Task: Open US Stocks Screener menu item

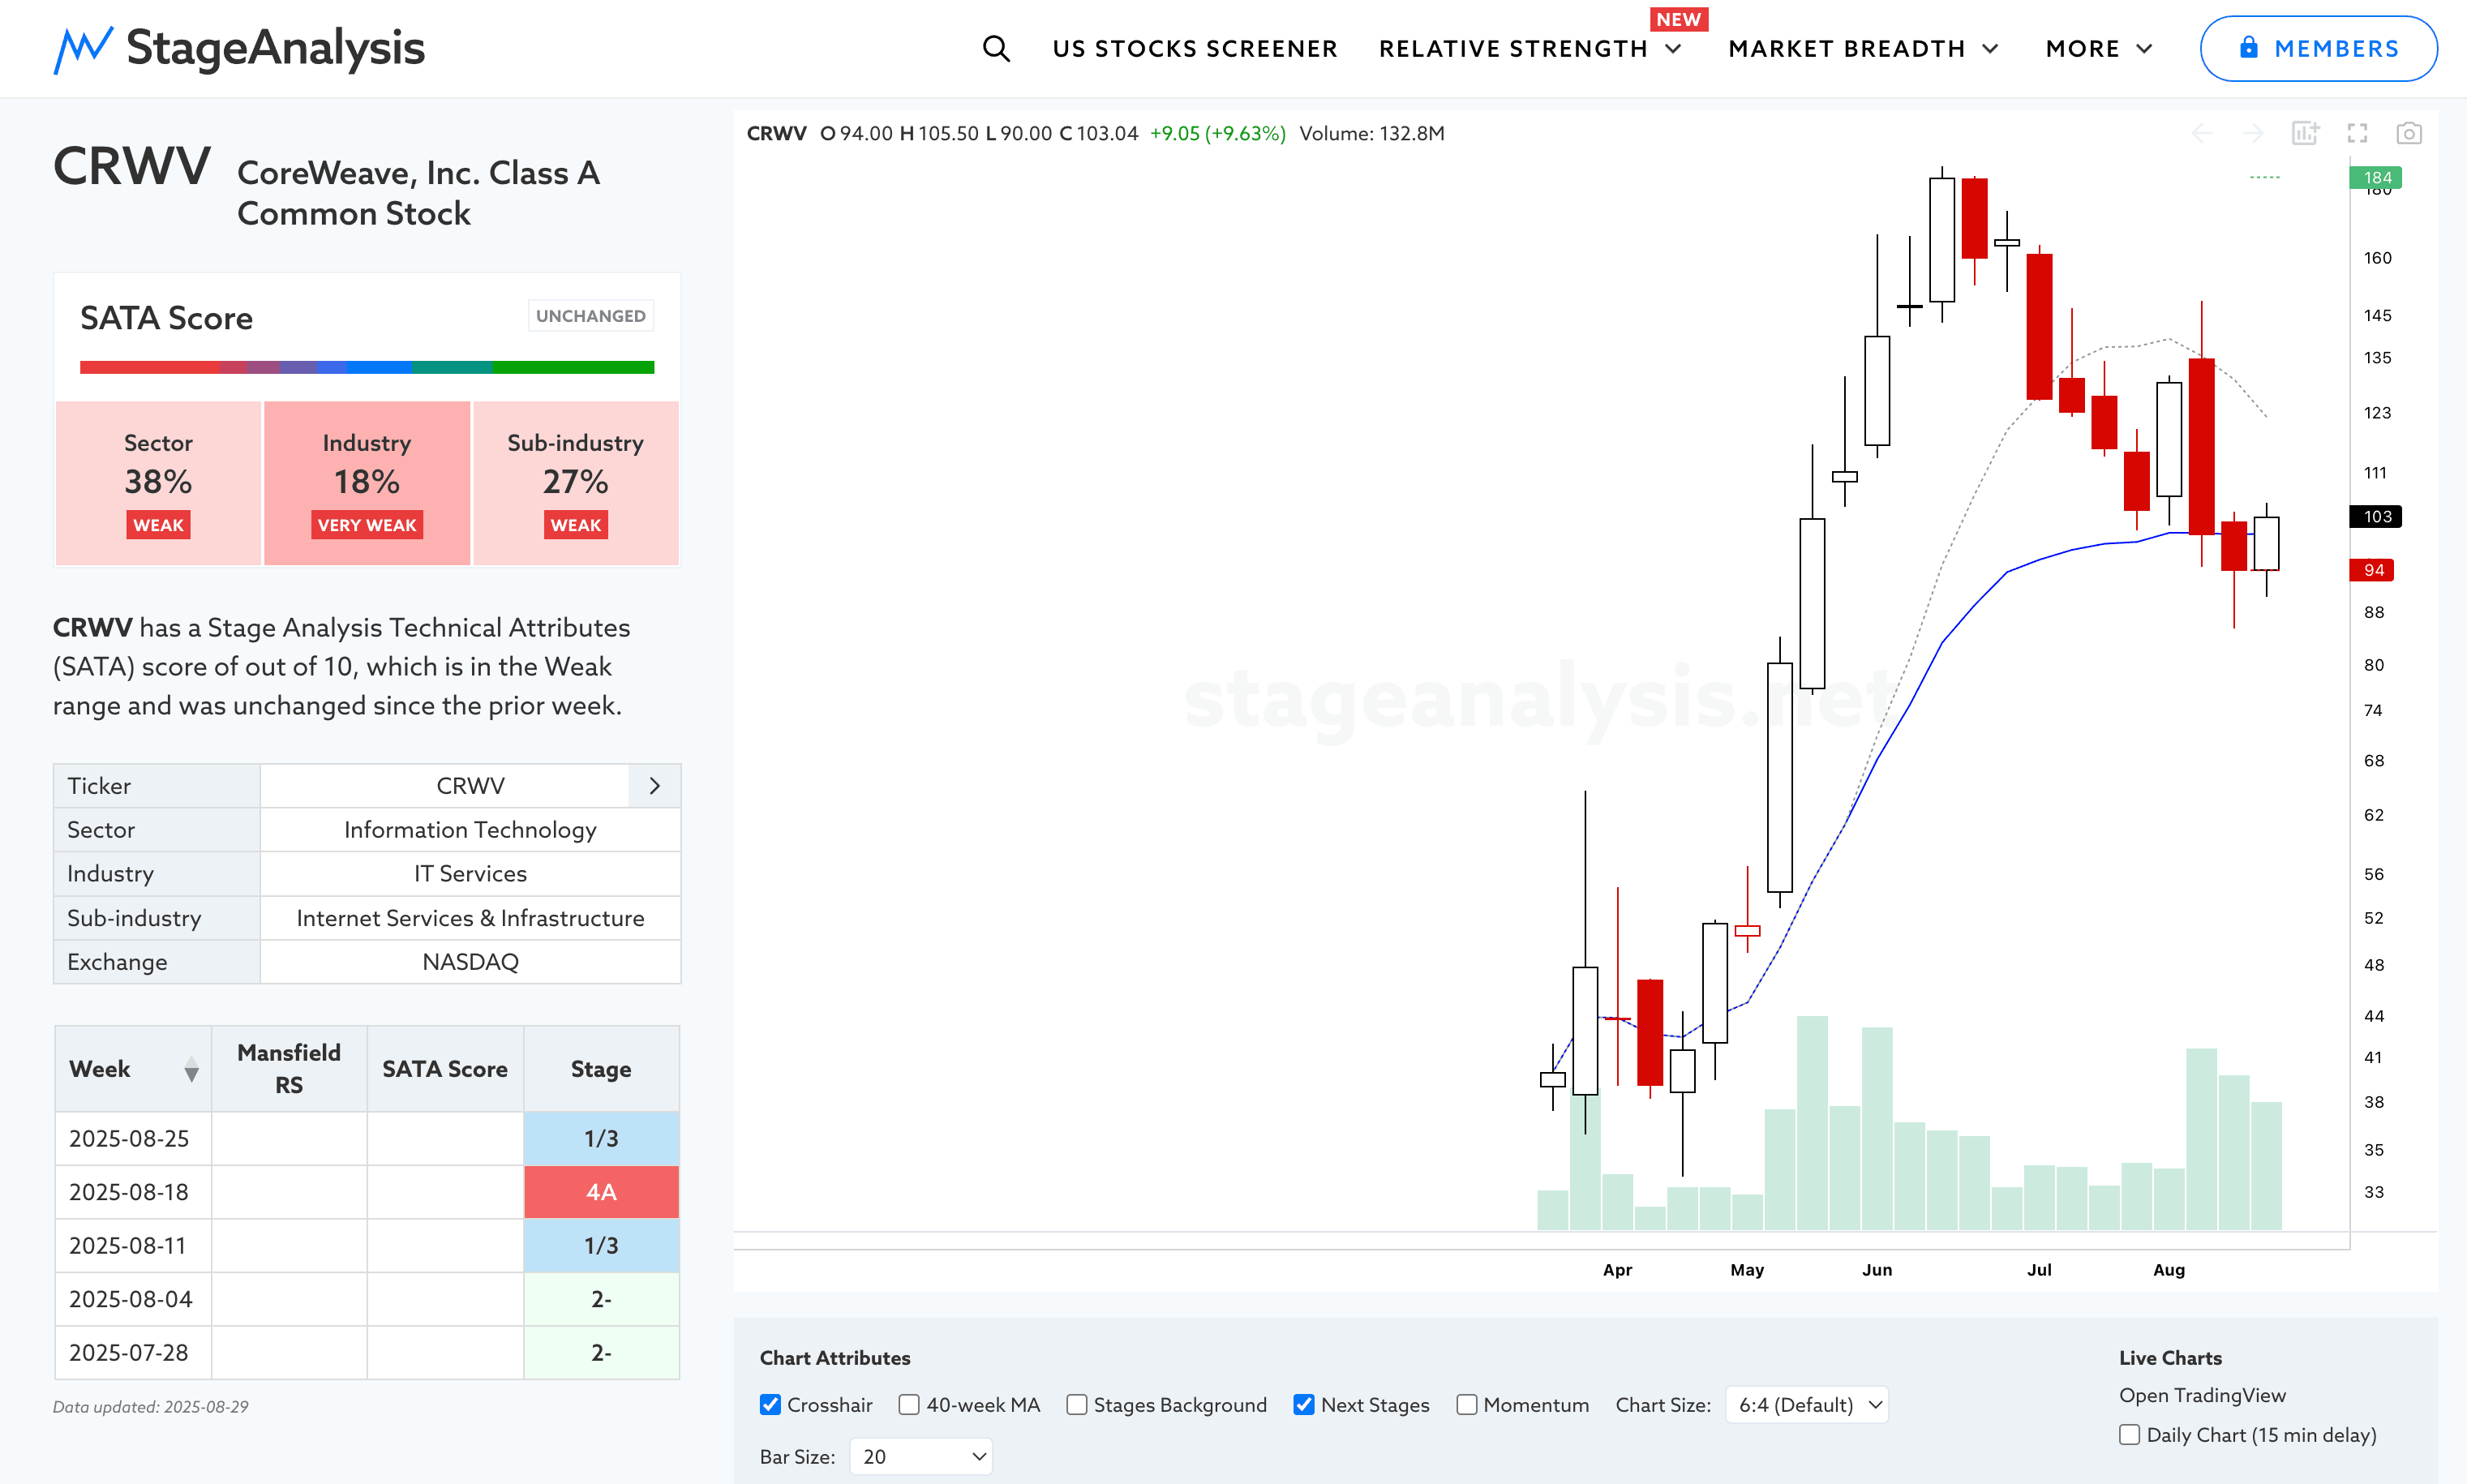Action: (1195, 49)
